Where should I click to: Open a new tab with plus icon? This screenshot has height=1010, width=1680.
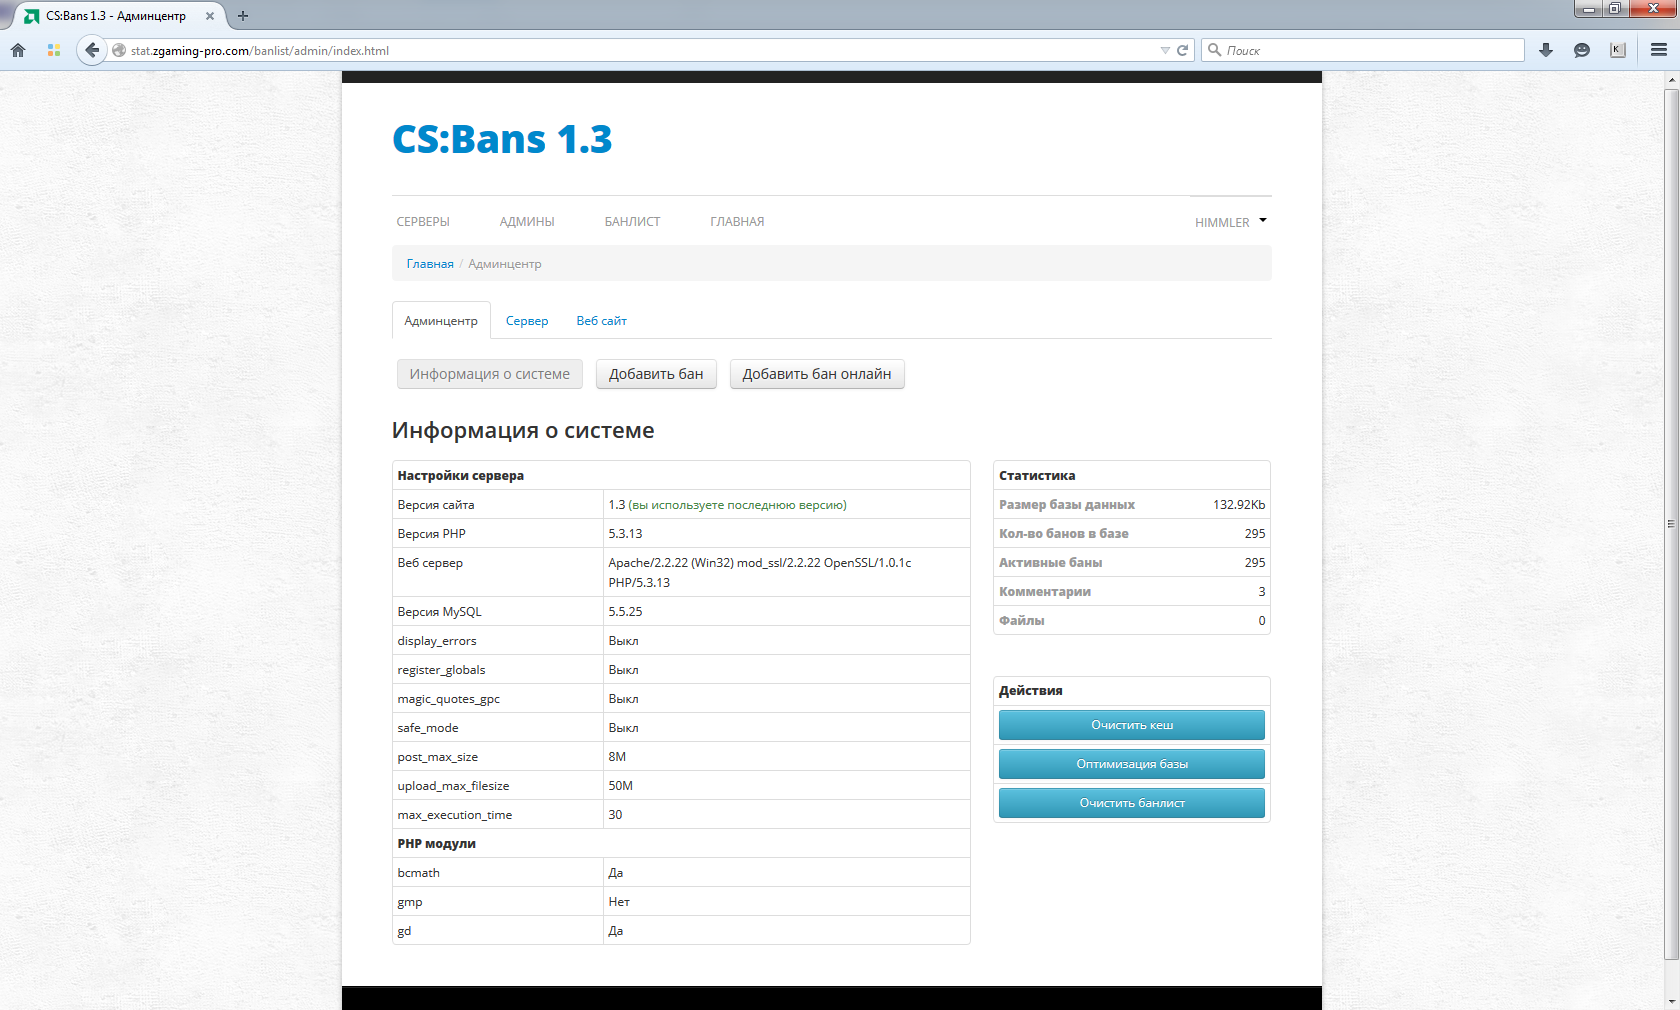click(x=243, y=16)
